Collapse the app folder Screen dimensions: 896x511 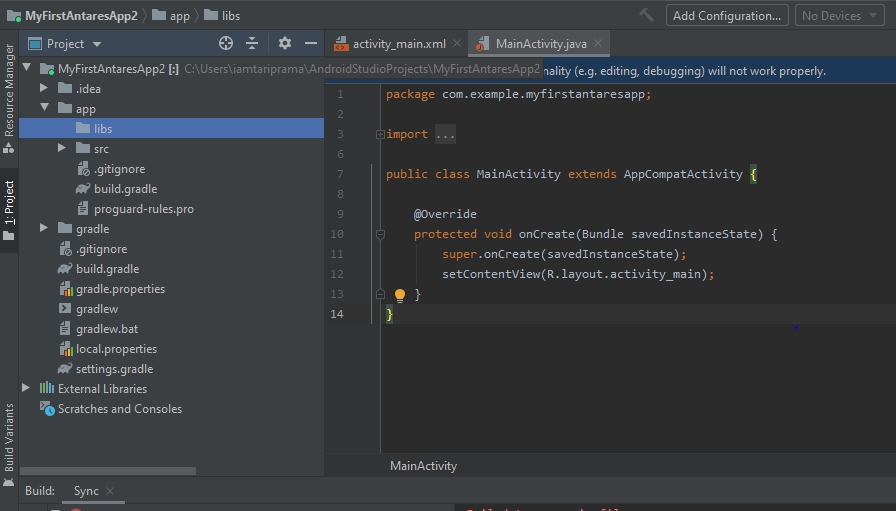44,109
